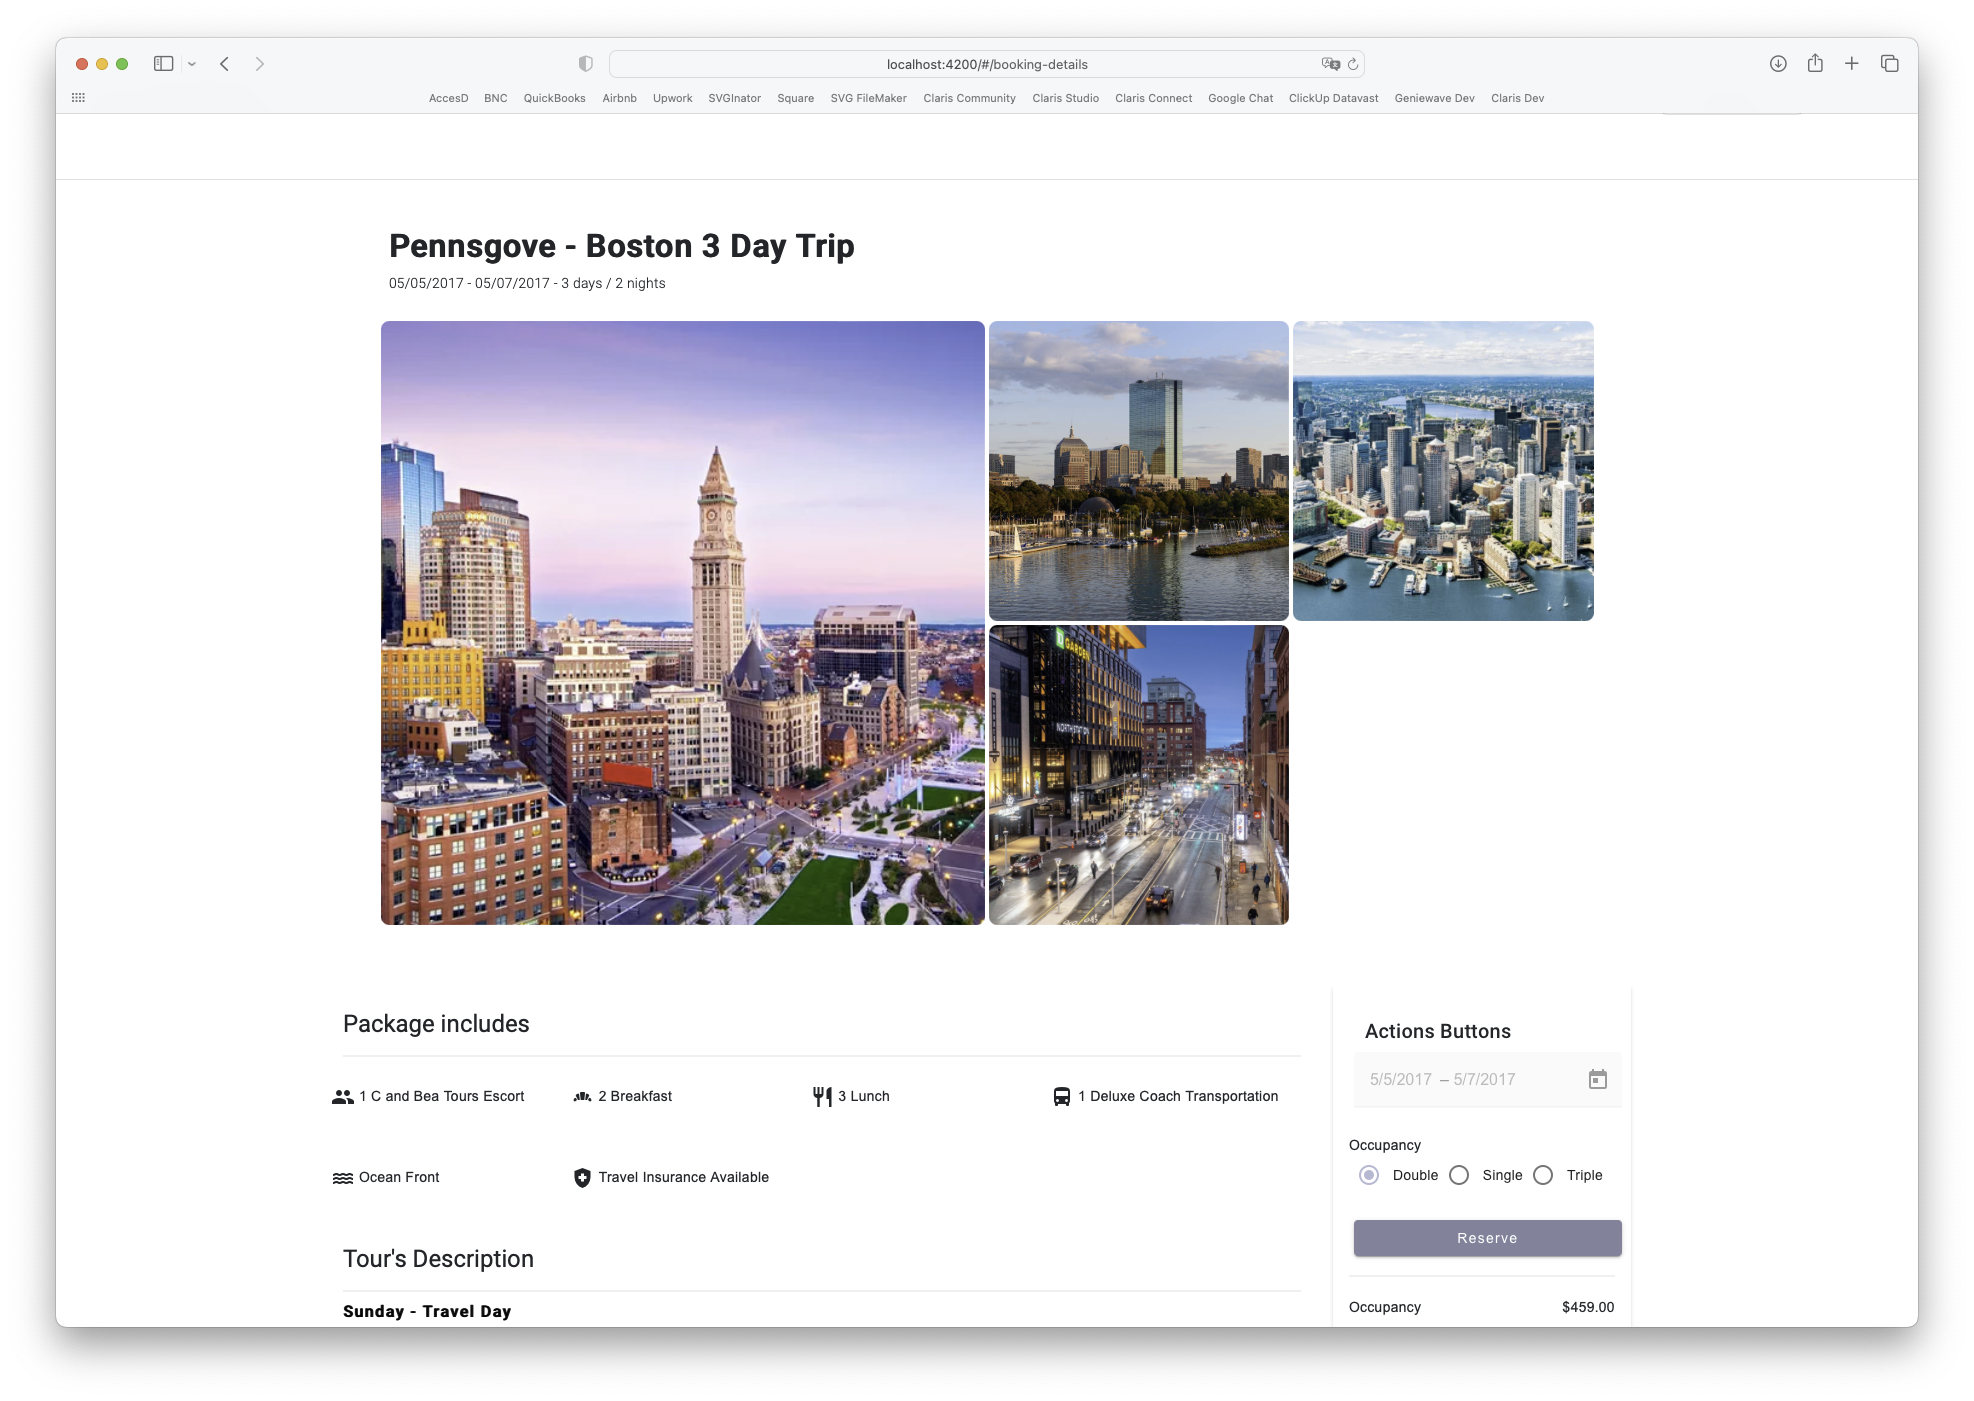This screenshot has width=1974, height=1401.
Task: Open the Safari downloads icon
Action: [x=1778, y=64]
